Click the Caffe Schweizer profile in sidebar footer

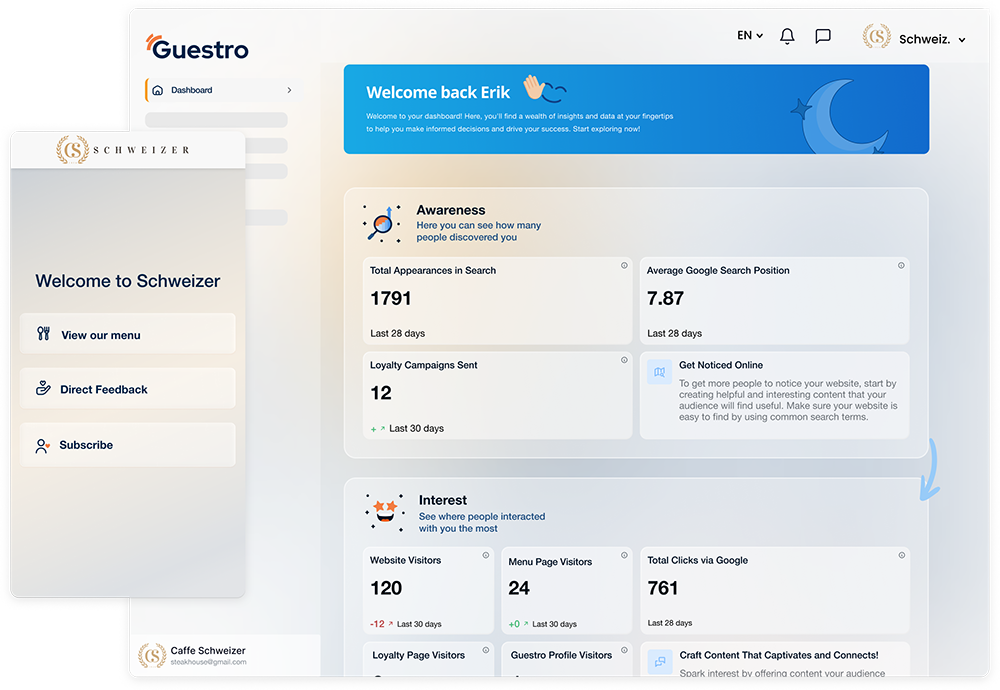point(207,655)
